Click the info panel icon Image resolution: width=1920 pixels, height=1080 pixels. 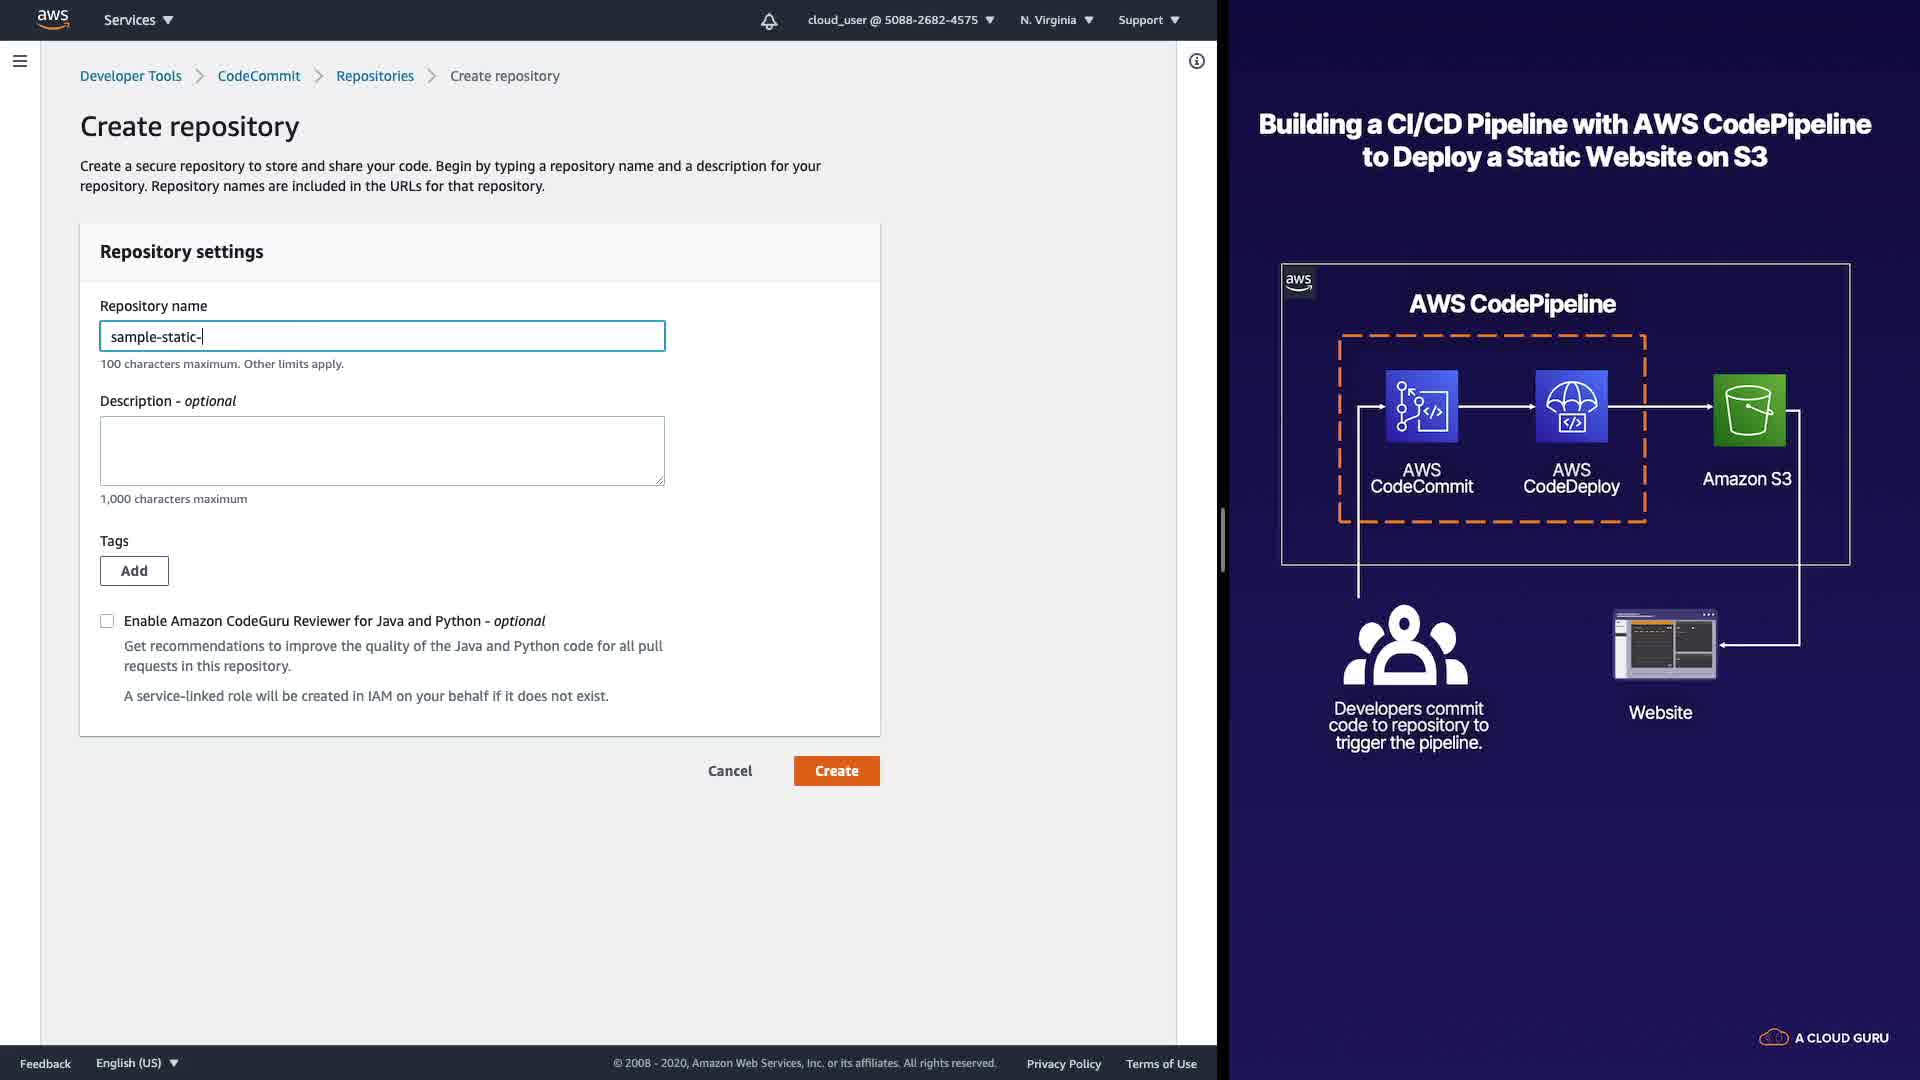pos(1196,61)
